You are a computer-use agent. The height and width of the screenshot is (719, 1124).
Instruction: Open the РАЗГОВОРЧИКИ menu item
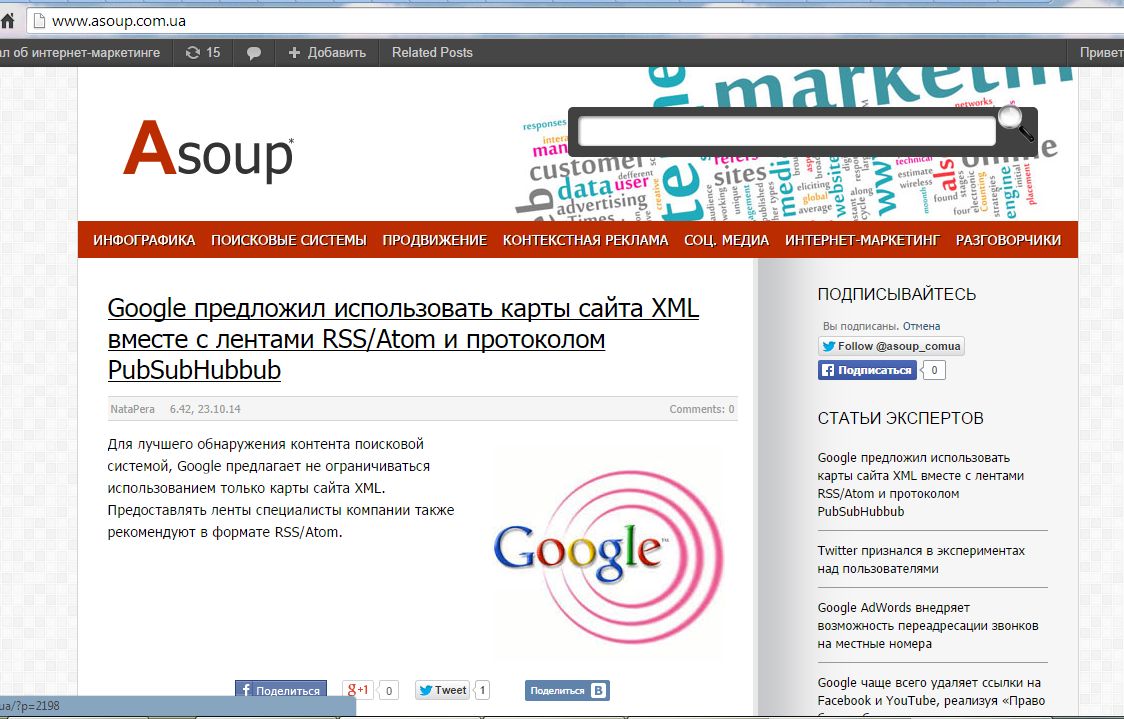point(1008,240)
